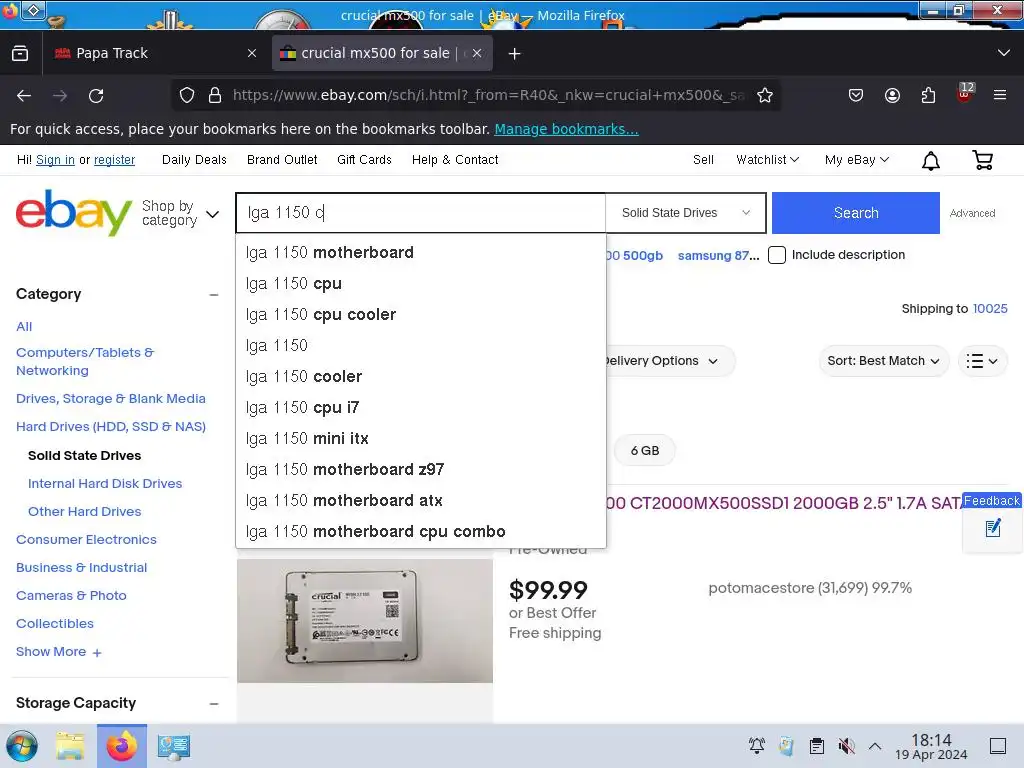The image size is (1024, 768).
Task: Open the Feedback edit icon
Action: [x=993, y=528]
